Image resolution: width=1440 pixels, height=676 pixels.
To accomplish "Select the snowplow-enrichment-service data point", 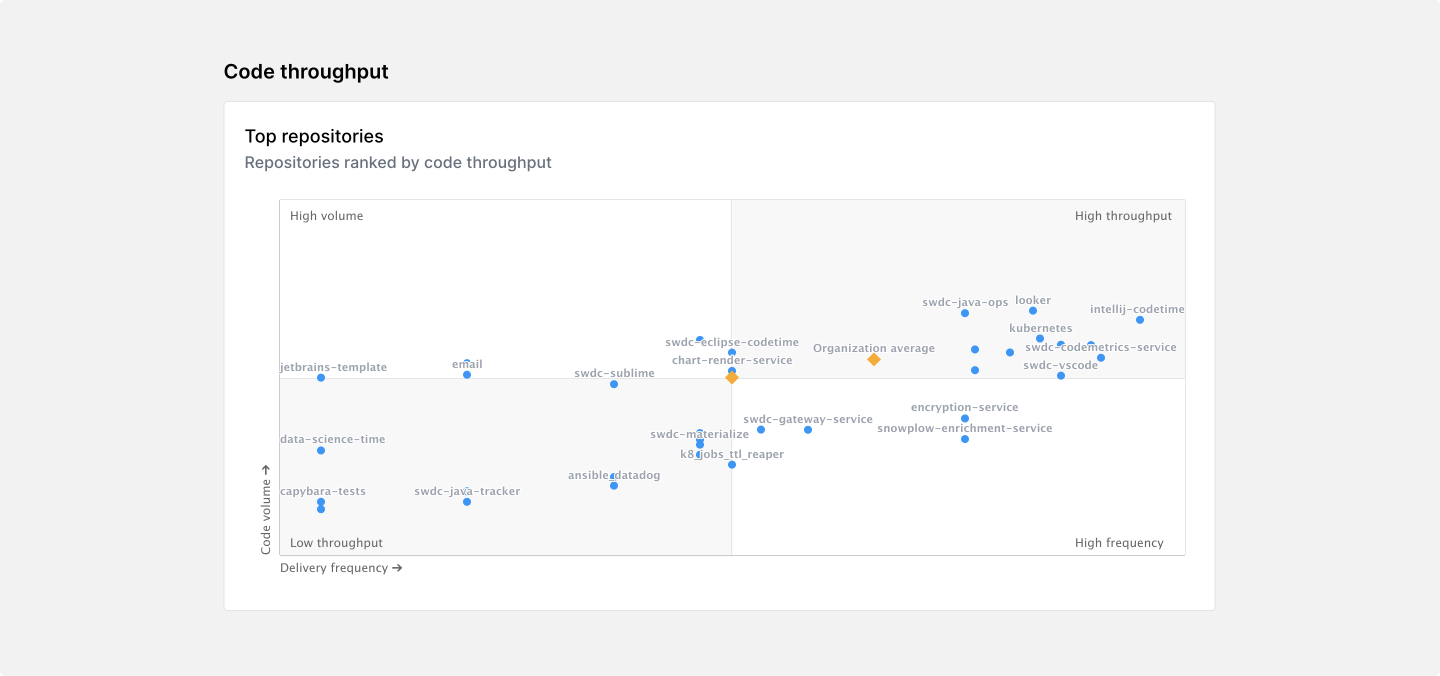I will click(x=965, y=439).
